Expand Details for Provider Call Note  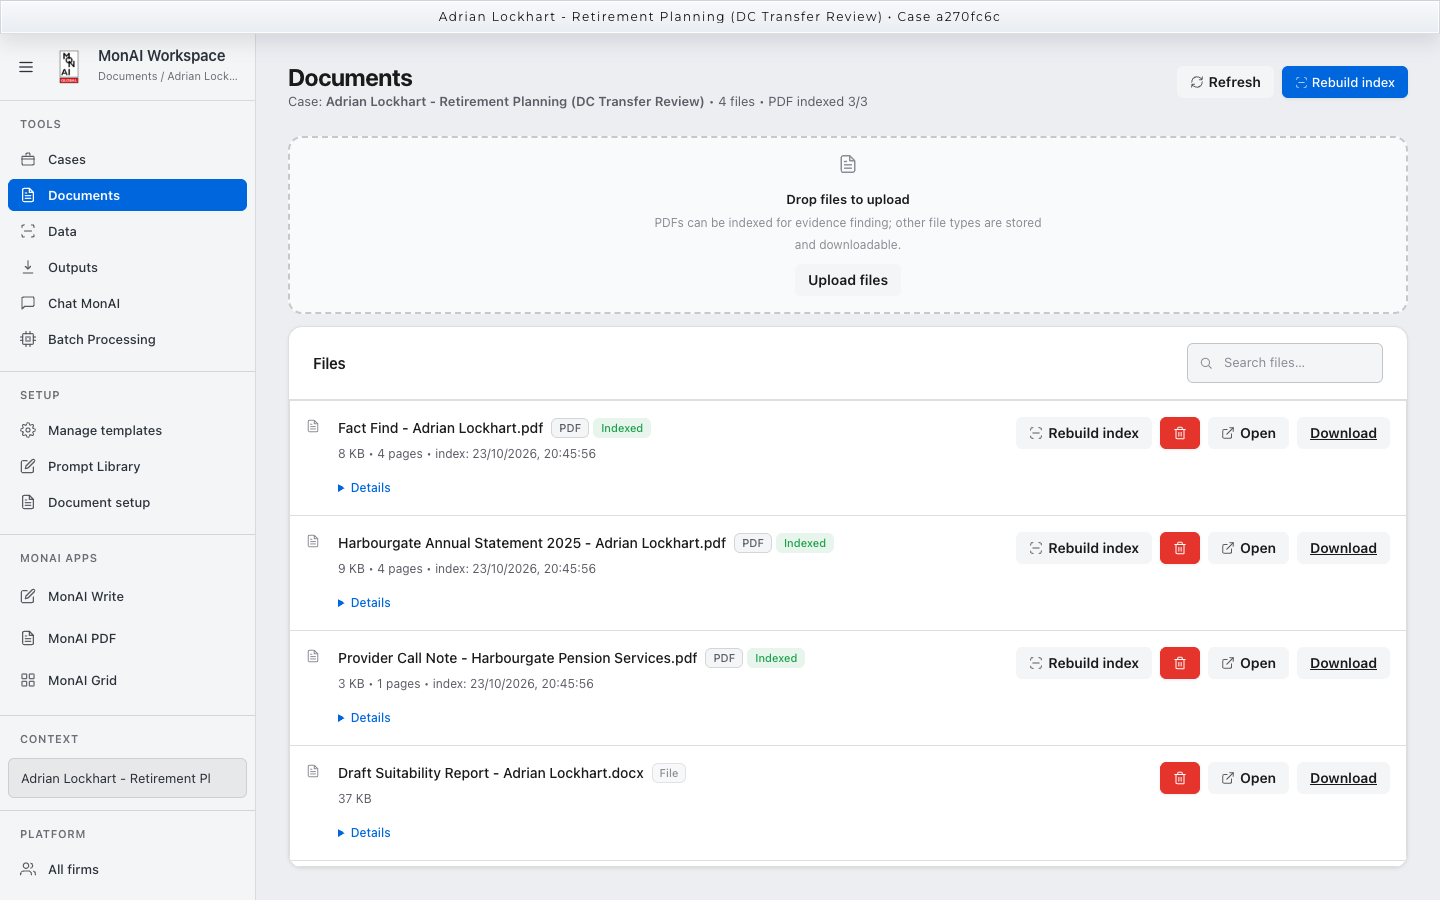364,718
